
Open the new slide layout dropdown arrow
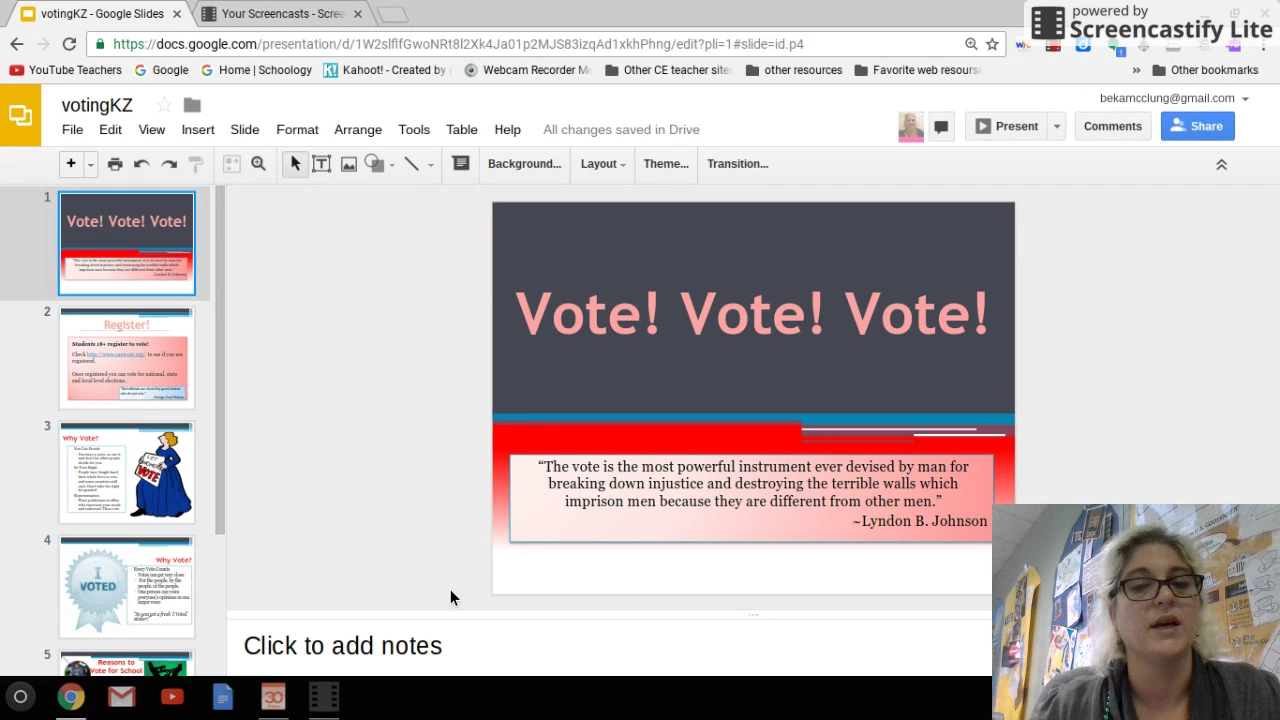tap(90, 165)
